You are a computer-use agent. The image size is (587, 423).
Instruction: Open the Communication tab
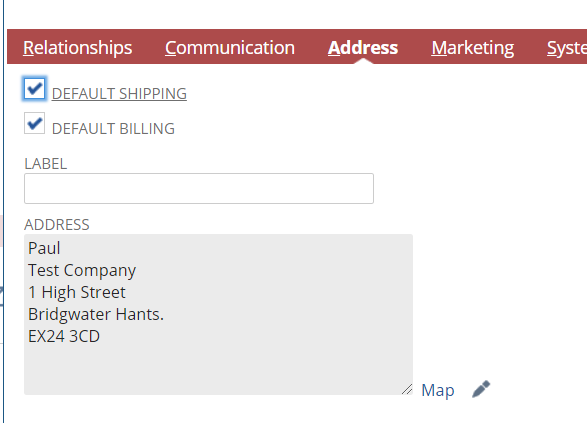pos(230,48)
